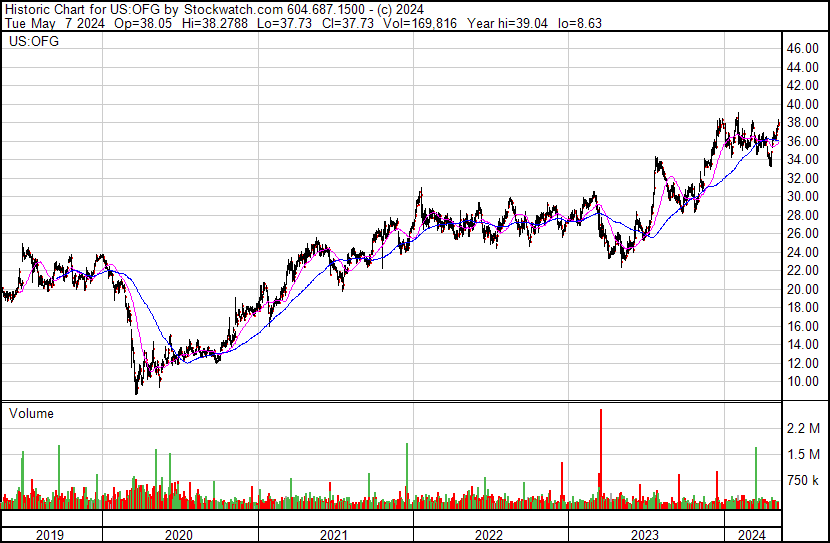Click the 2023 year label
This screenshot has width=830, height=543.
[x=645, y=535]
